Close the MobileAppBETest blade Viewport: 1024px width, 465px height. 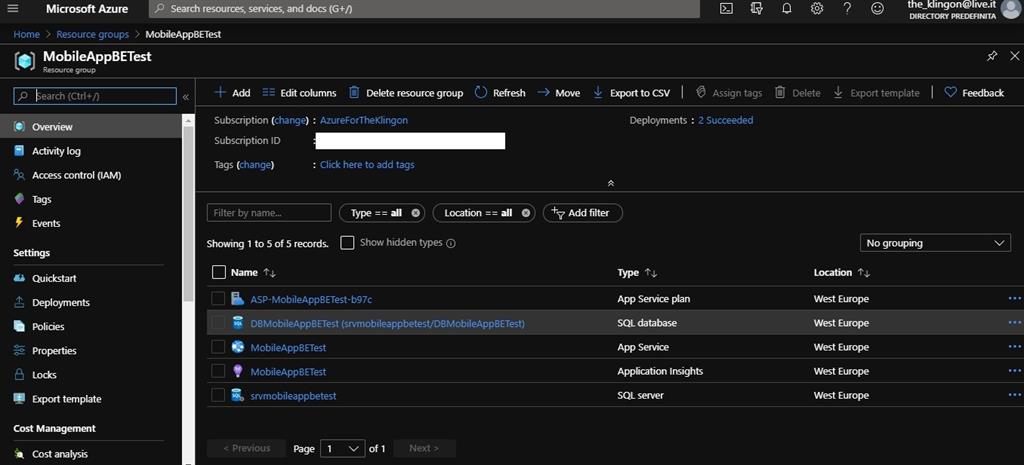[1015, 56]
